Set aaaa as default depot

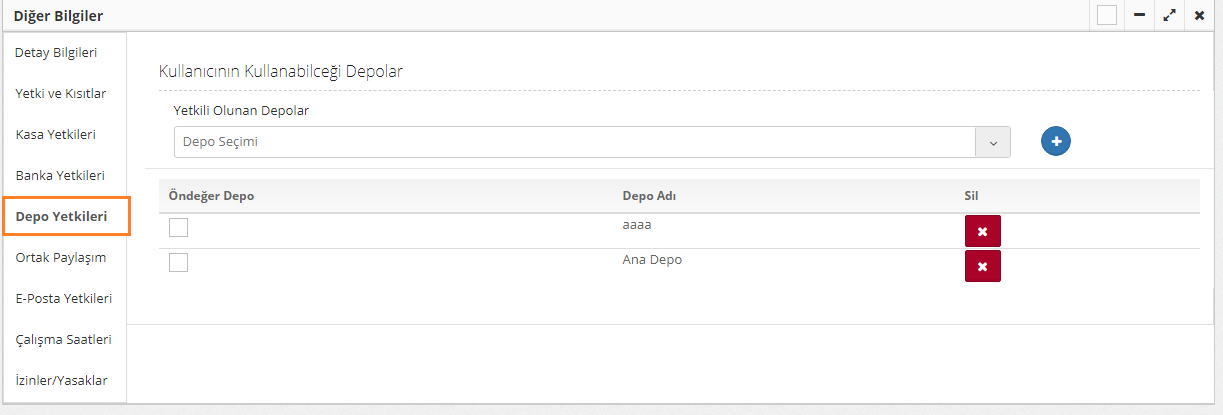tap(179, 228)
